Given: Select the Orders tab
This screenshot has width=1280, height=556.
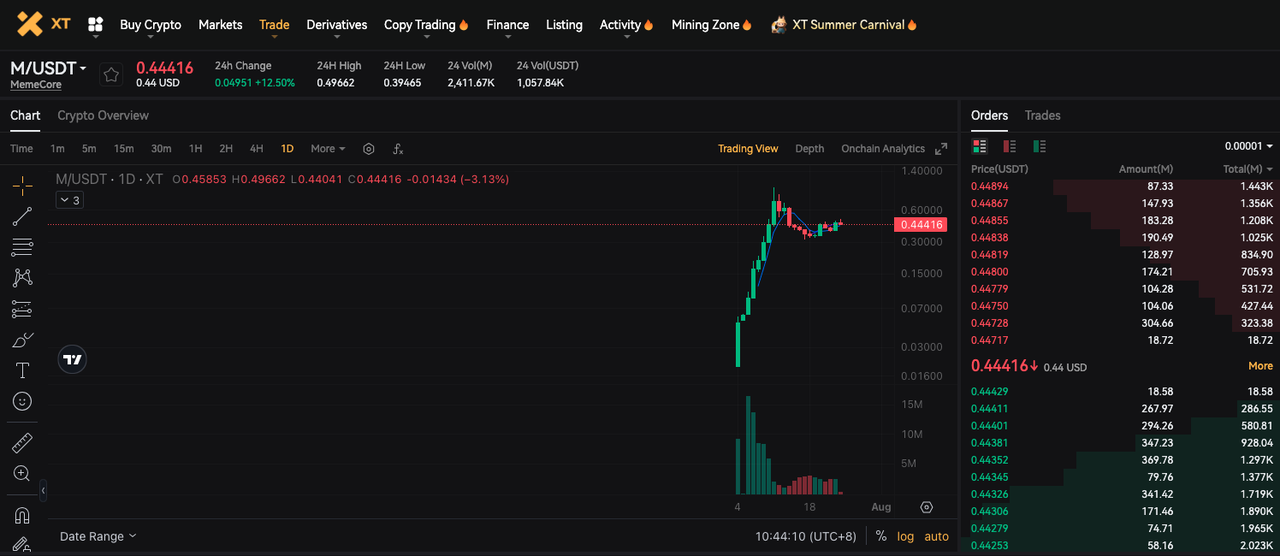Looking at the screenshot, I should click(x=990, y=115).
